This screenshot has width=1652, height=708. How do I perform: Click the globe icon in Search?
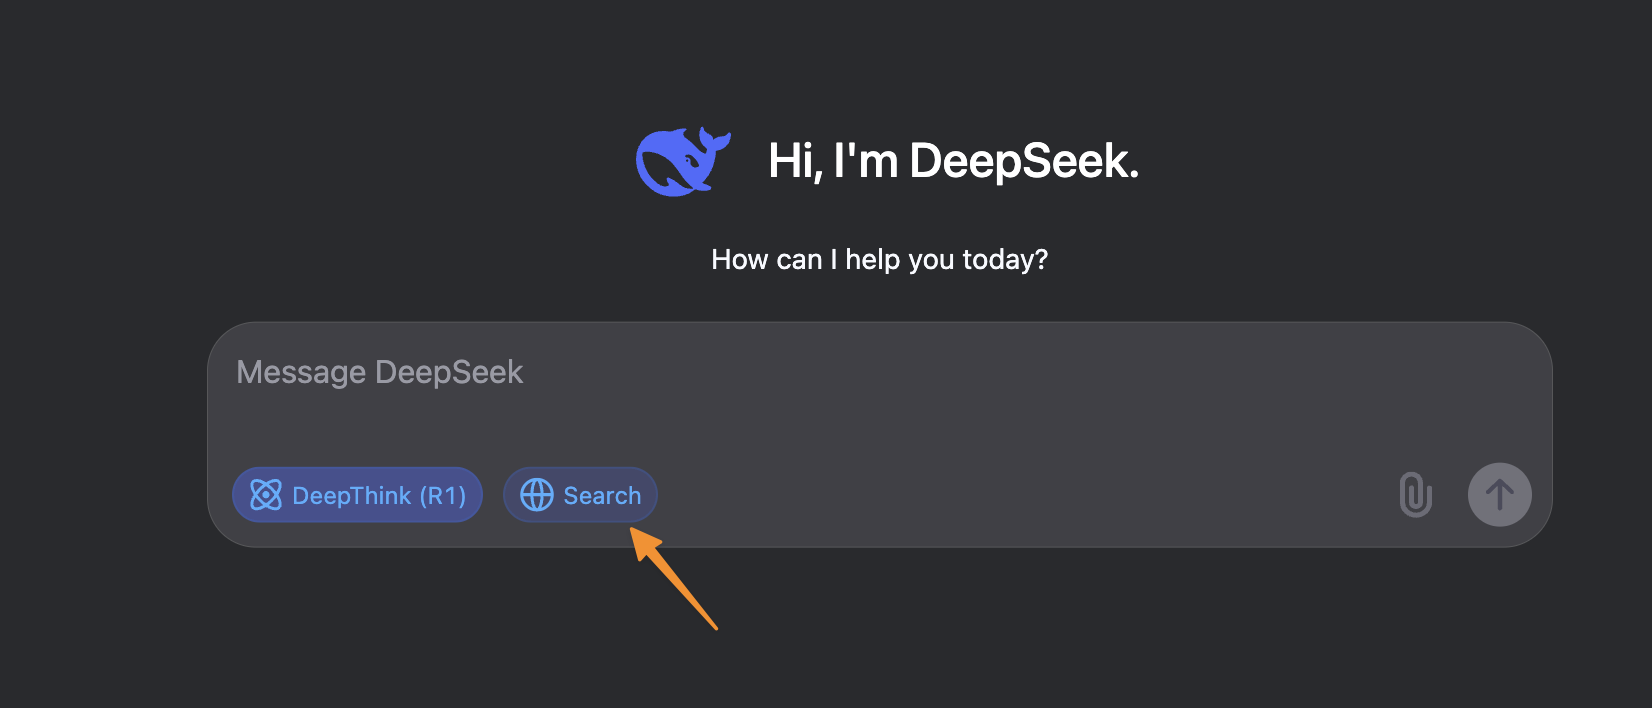point(537,495)
